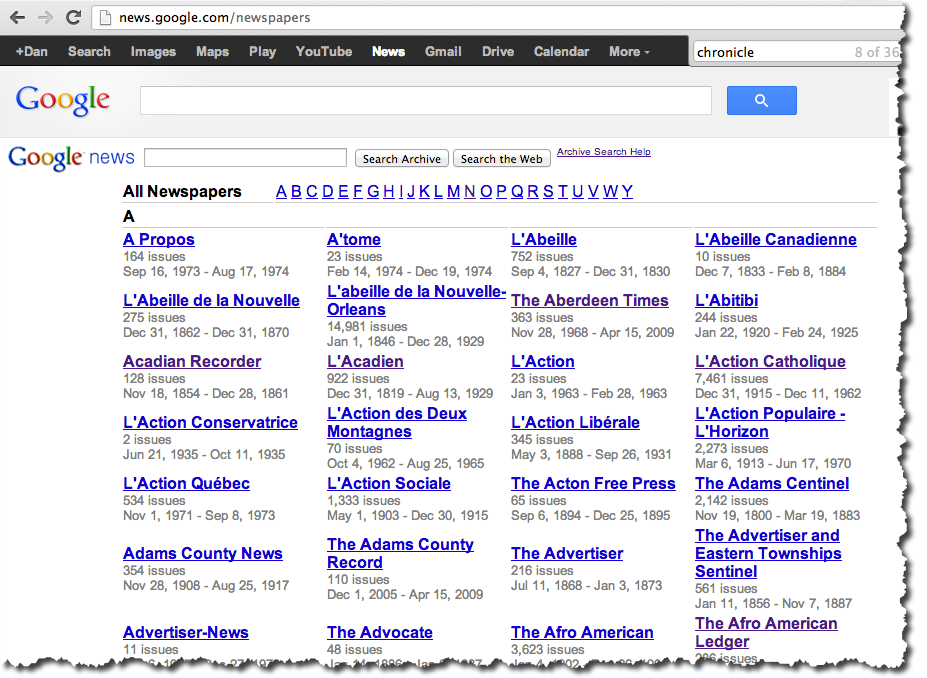The height and width of the screenshot is (678, 927).
Task: Click the Search Archive button
Action: click(x=401, y=158)
